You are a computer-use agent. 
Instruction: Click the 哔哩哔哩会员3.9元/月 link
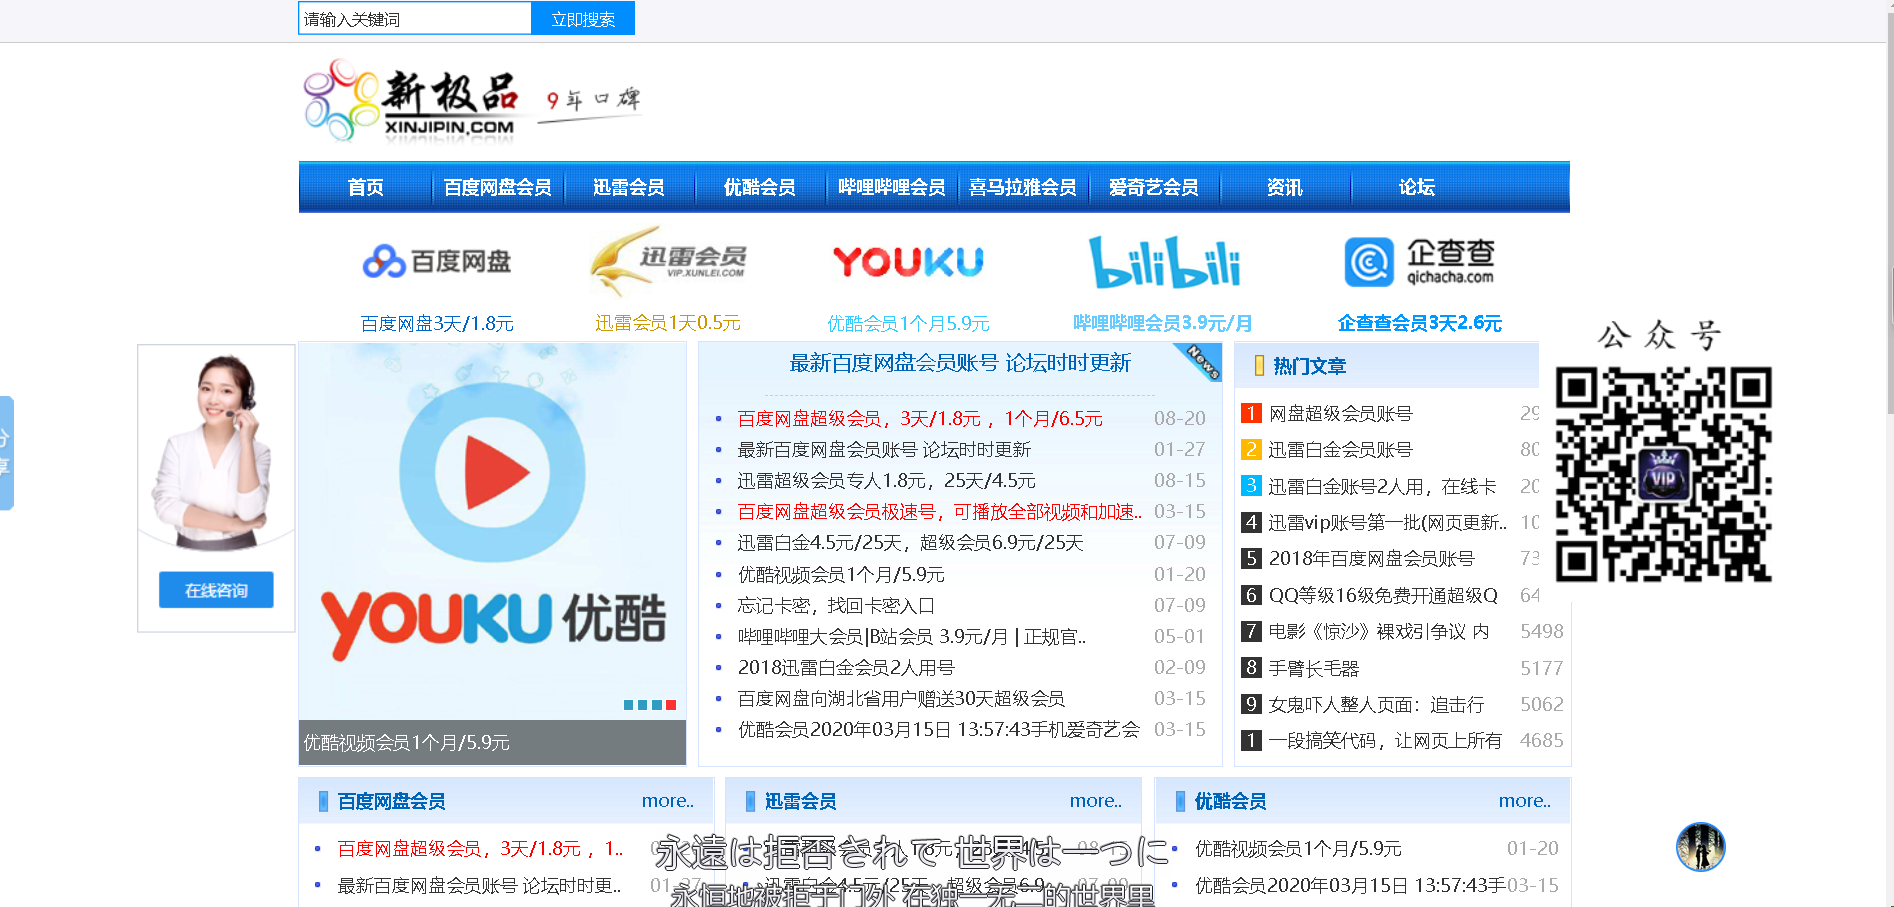[1163, 322]
